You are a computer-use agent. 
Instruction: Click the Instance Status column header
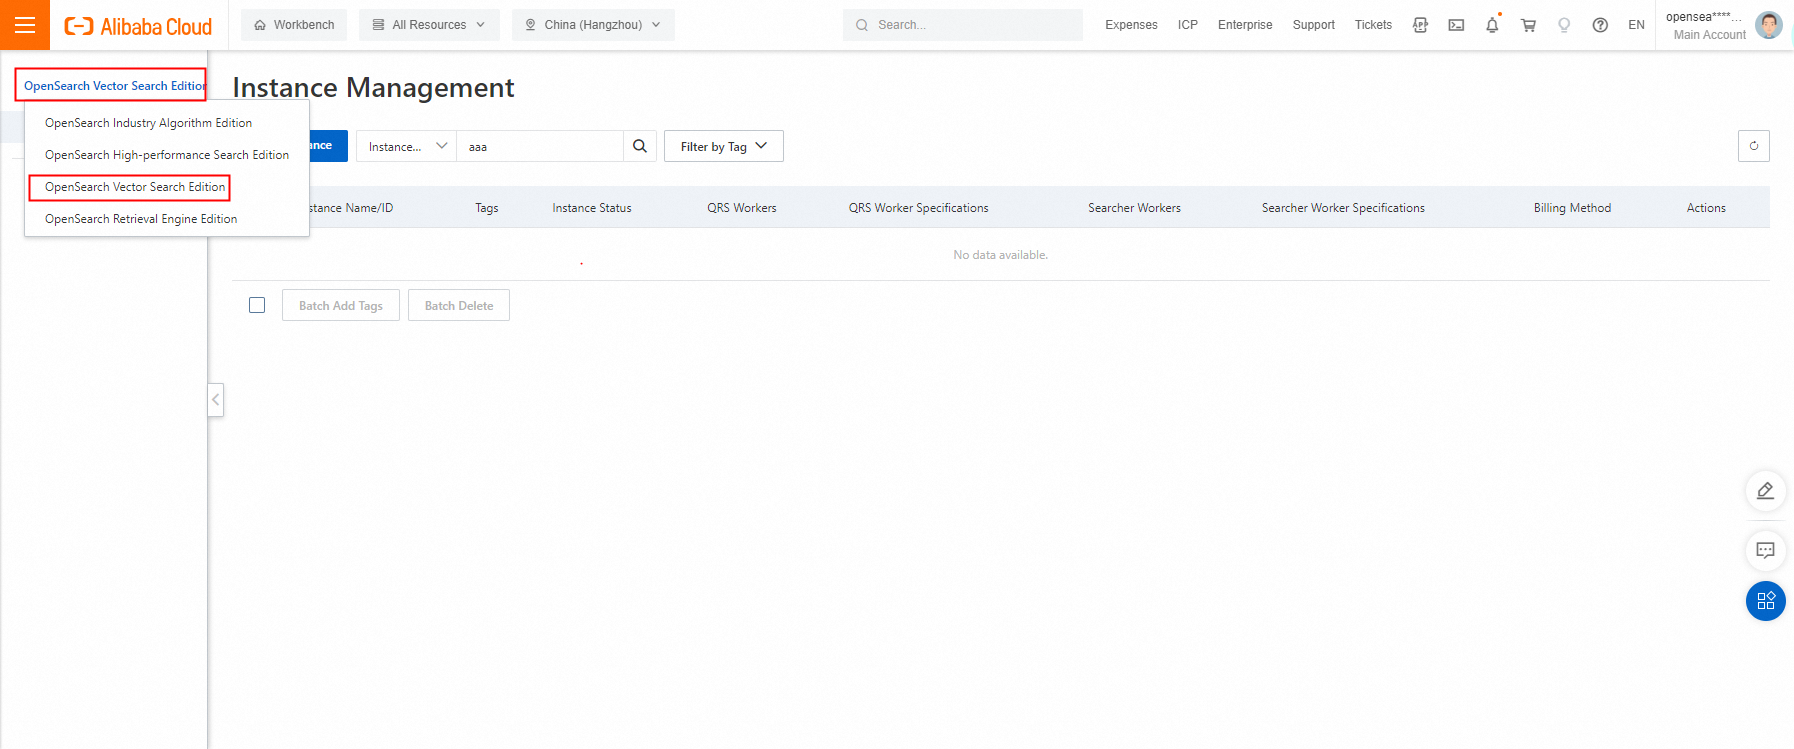592,208
